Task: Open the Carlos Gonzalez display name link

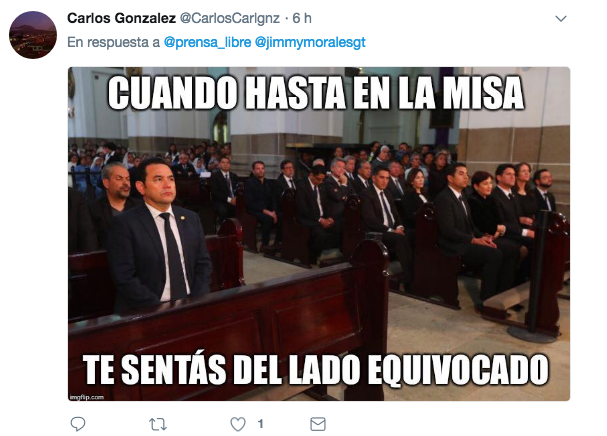Action: click(121, 18)
